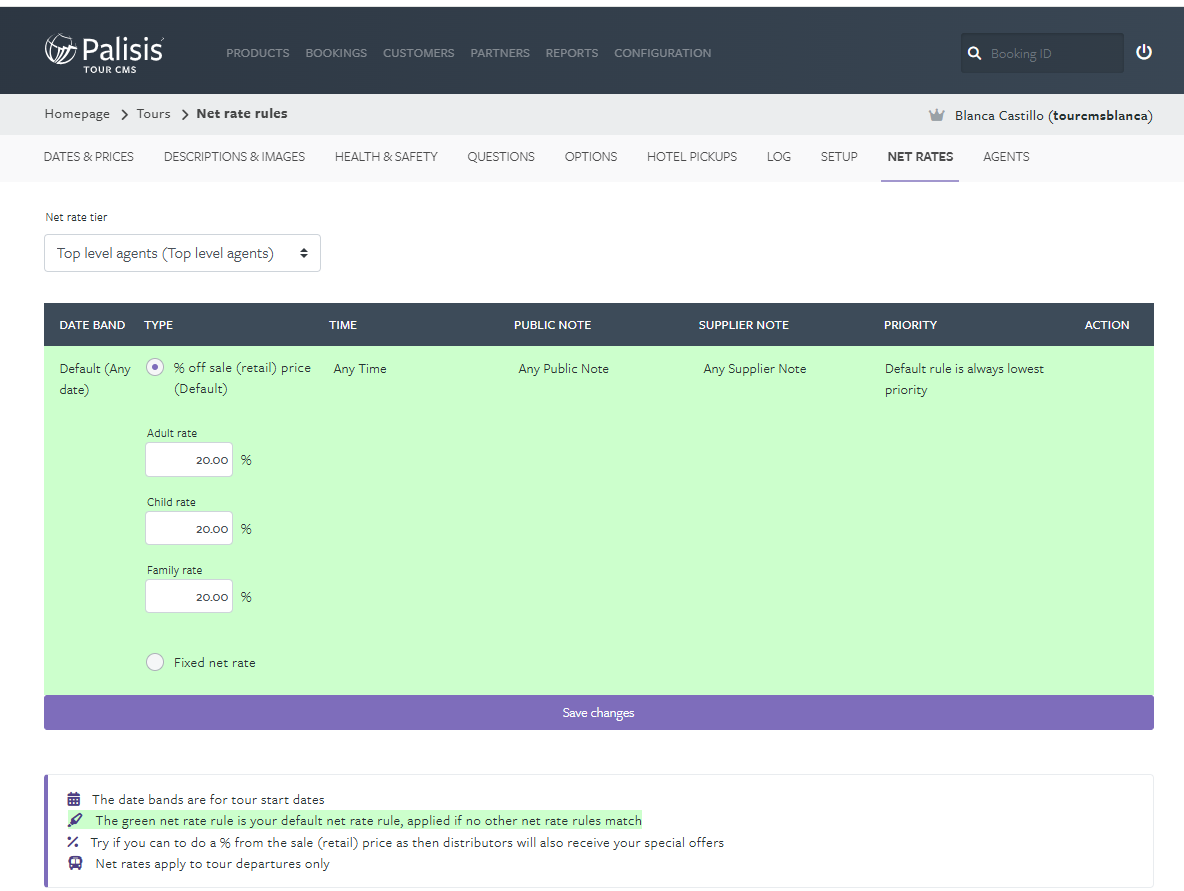Click the Default (Any date) cell
Viewport: 1184px width, 891px height.
tap(95, 379)
